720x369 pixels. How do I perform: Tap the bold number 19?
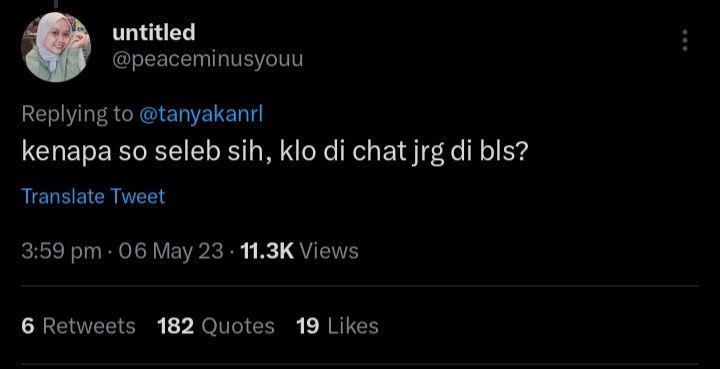(x=308, y=326)
